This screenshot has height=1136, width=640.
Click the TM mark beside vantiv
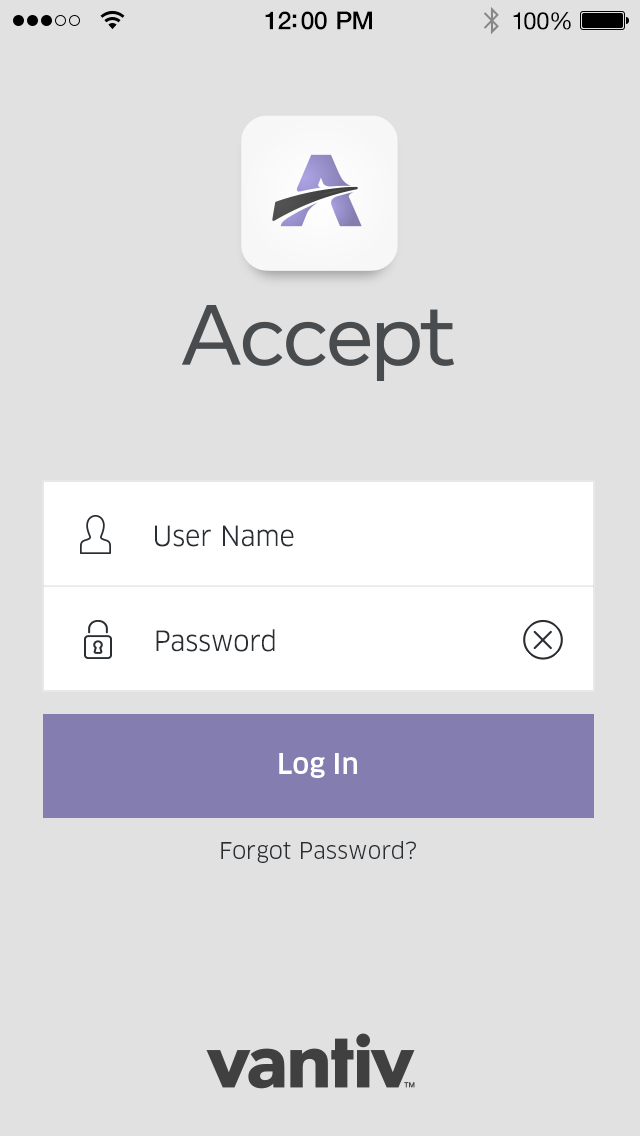409,1085
